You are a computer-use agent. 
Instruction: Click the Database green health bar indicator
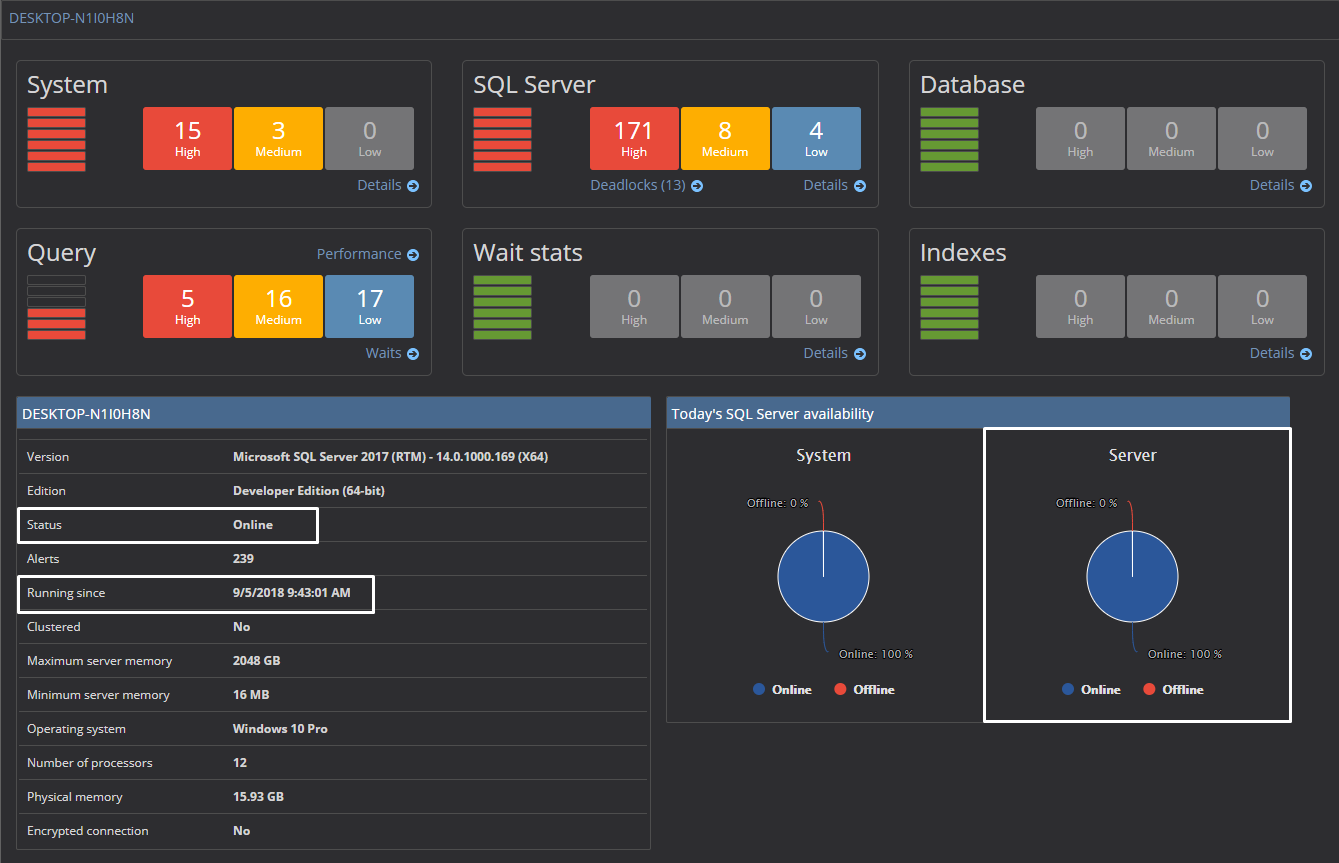949,139
